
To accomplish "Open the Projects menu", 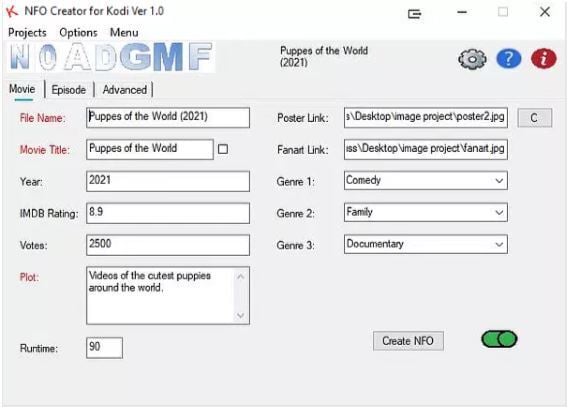I will pos(27,33).
